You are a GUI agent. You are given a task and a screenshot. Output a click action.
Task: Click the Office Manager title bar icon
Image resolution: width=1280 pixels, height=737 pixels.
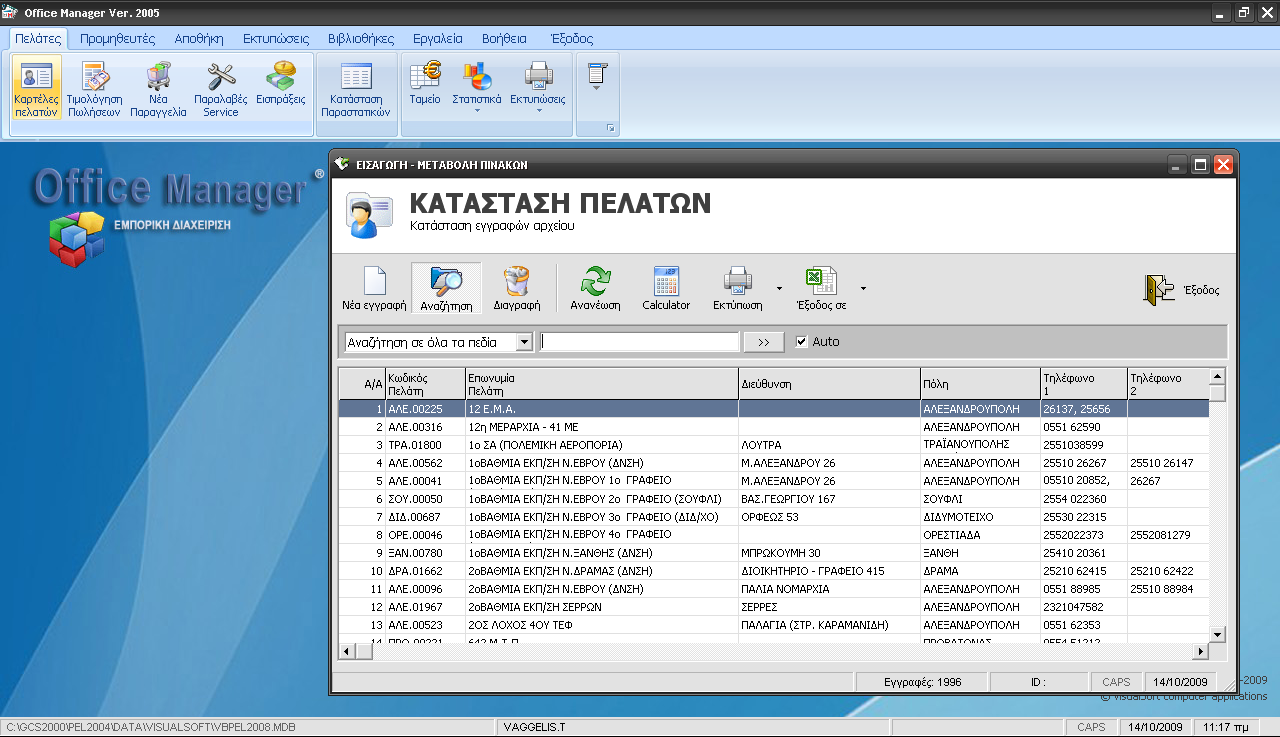11,12
